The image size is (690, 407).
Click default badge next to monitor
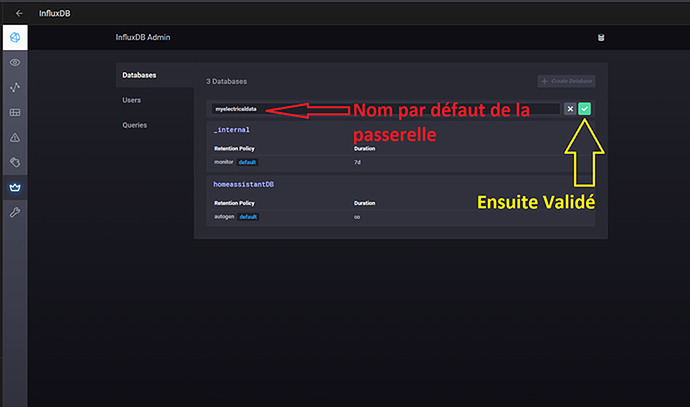tap(247, 162)
